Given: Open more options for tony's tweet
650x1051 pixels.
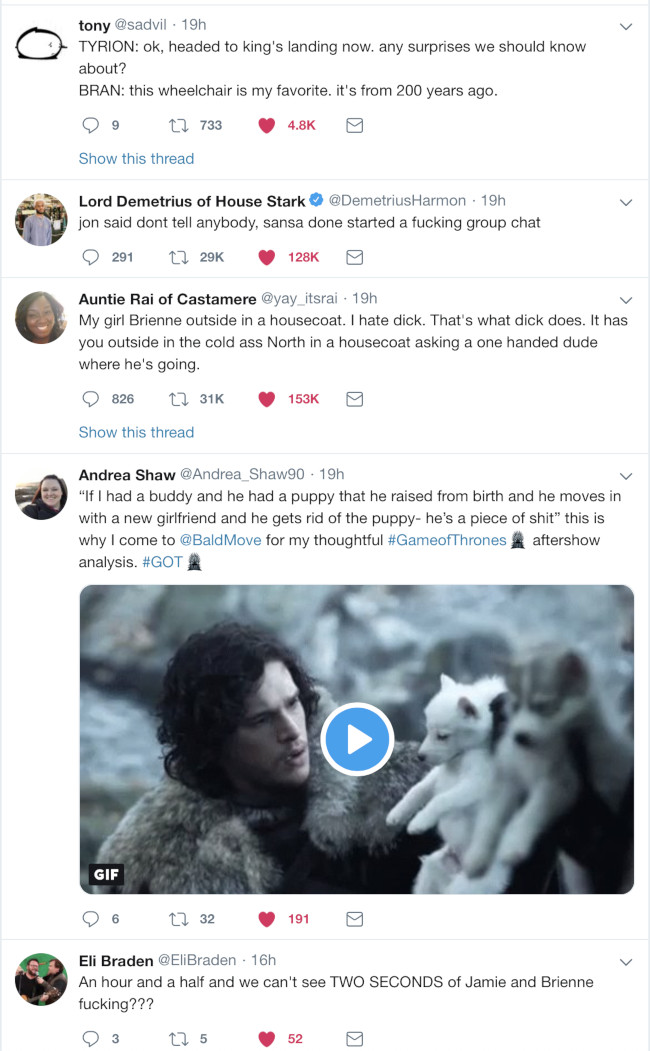Looking at the screenshot, I should [626, 26].
